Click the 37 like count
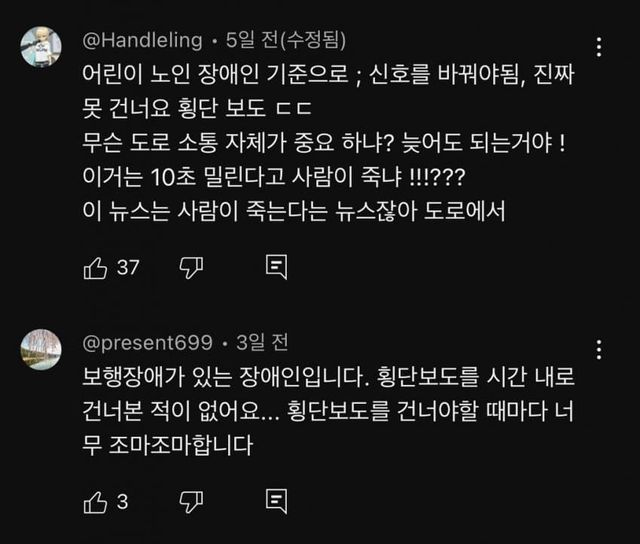 [128, 267]
